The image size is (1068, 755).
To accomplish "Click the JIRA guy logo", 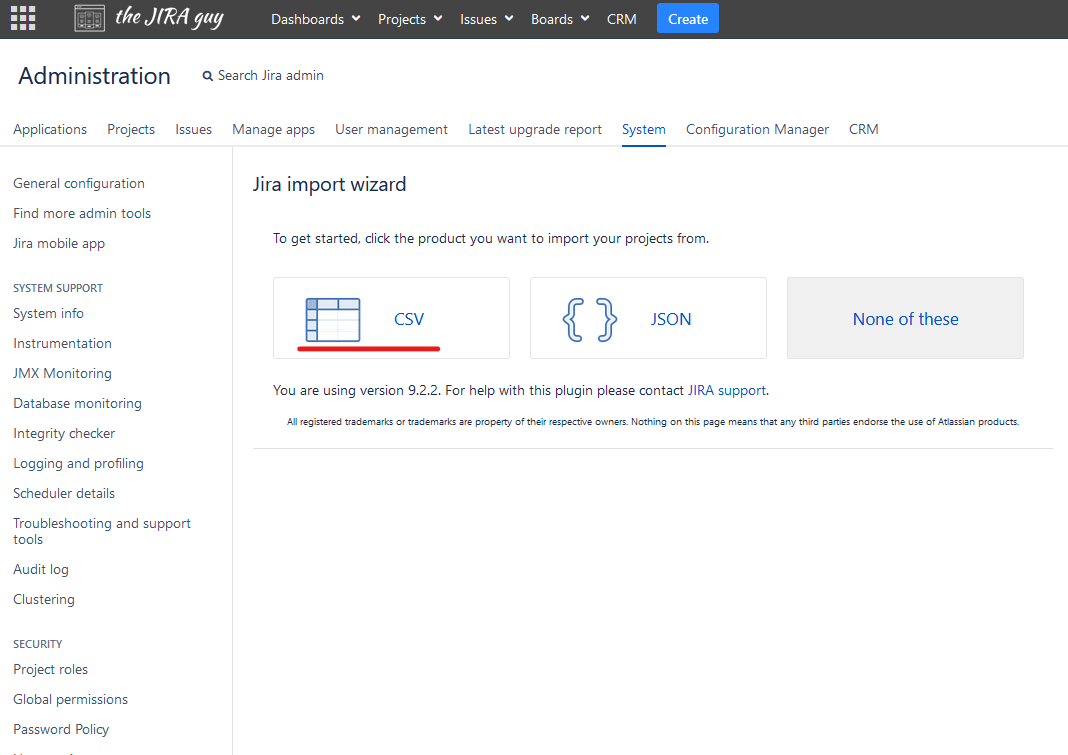I will [x=149, y=18].
